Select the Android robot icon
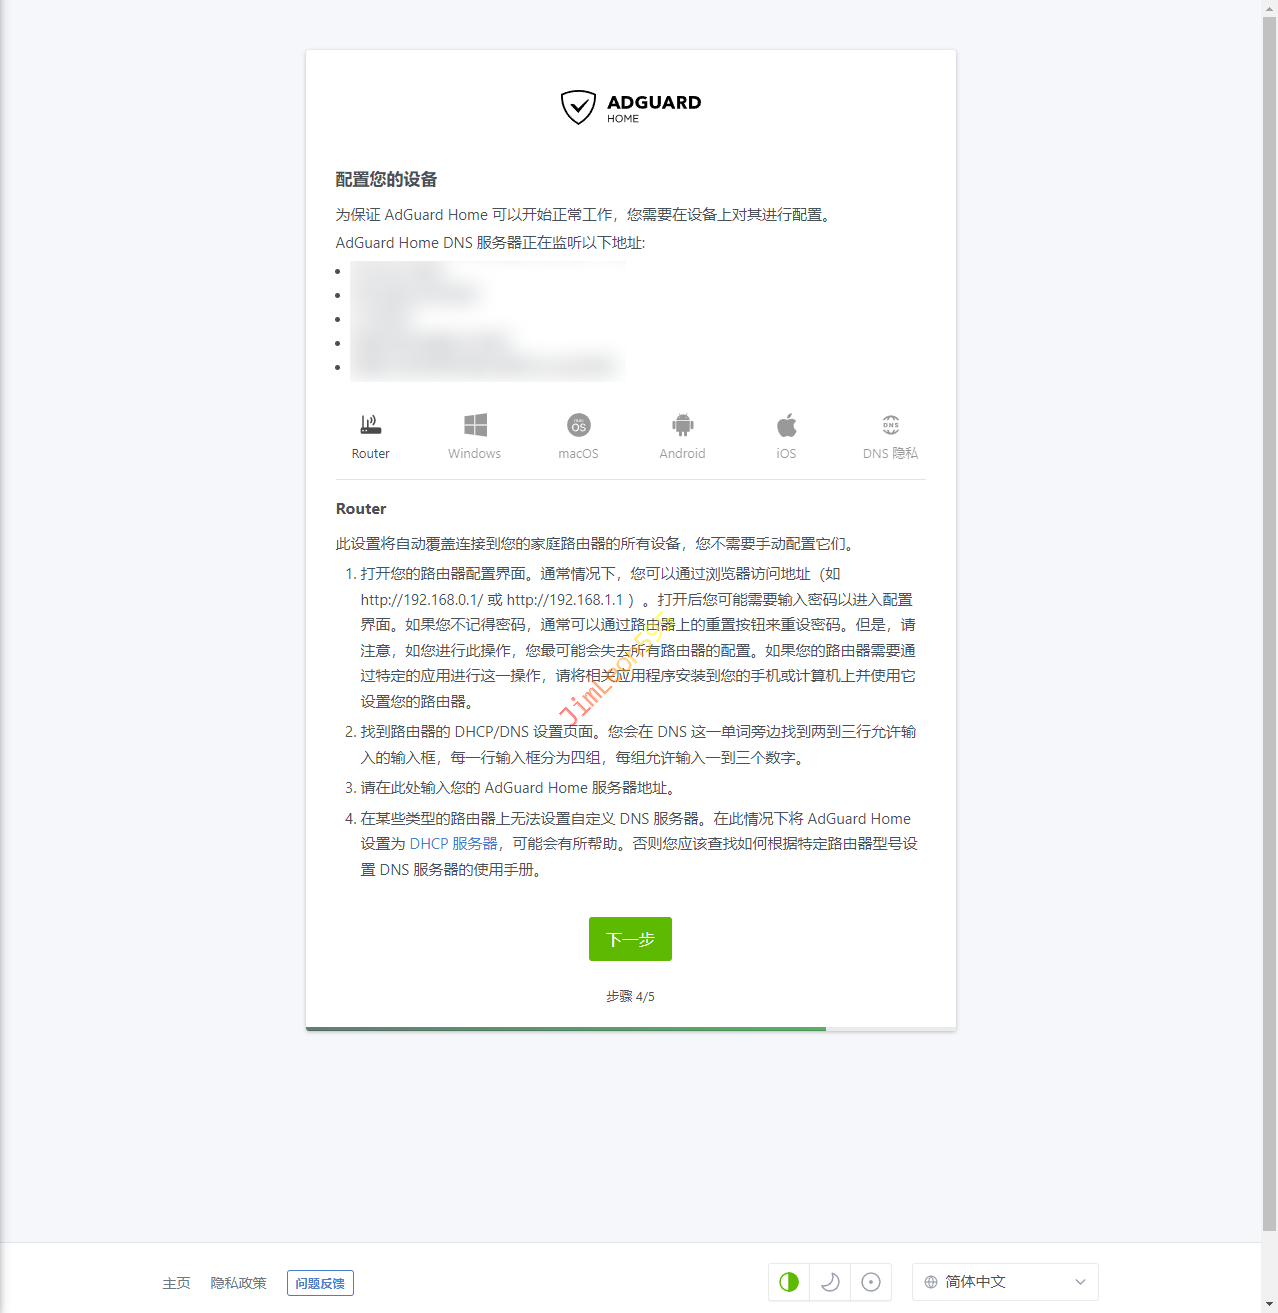The width and height of the screenshot is (1278, 1313). click(683, 425)
